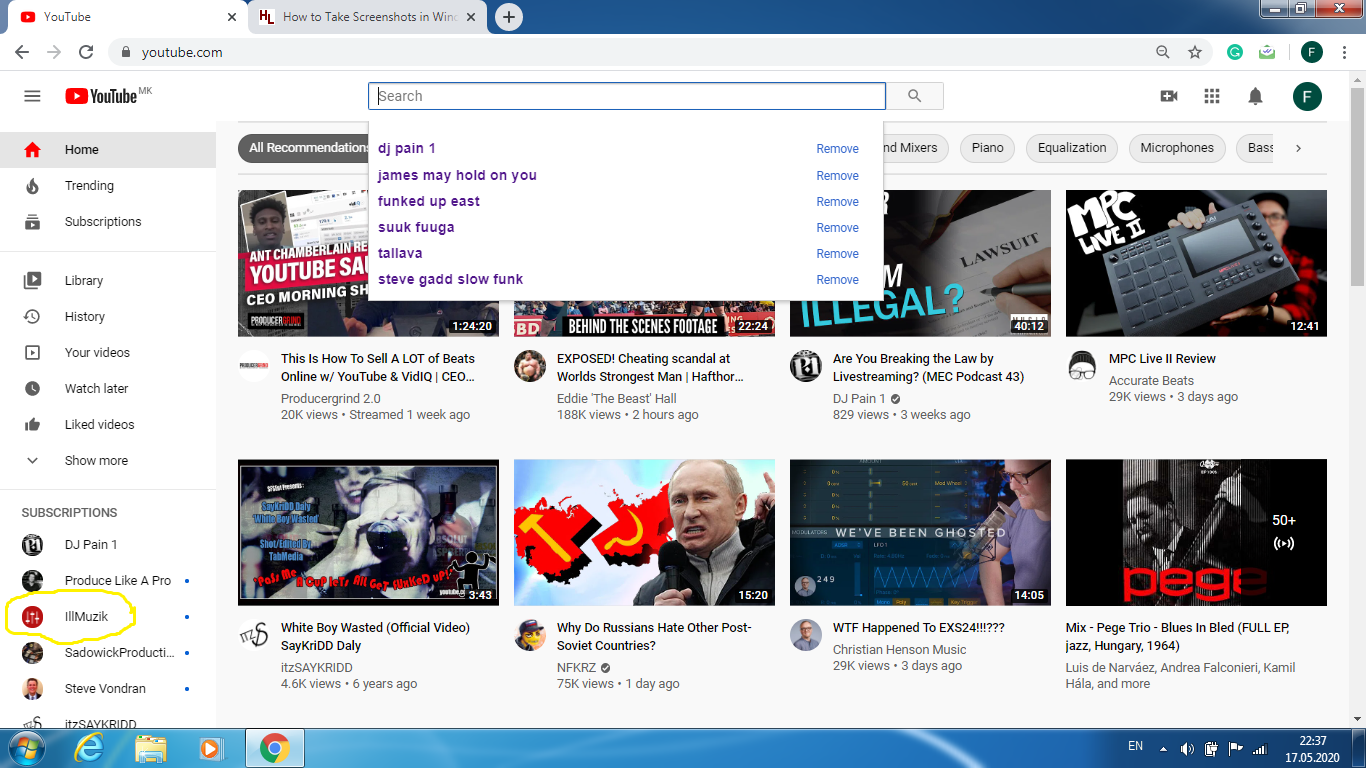1366x768 pixels.
Task: Open the Putin Soviet map thumbnail
Action: (644, 532)
